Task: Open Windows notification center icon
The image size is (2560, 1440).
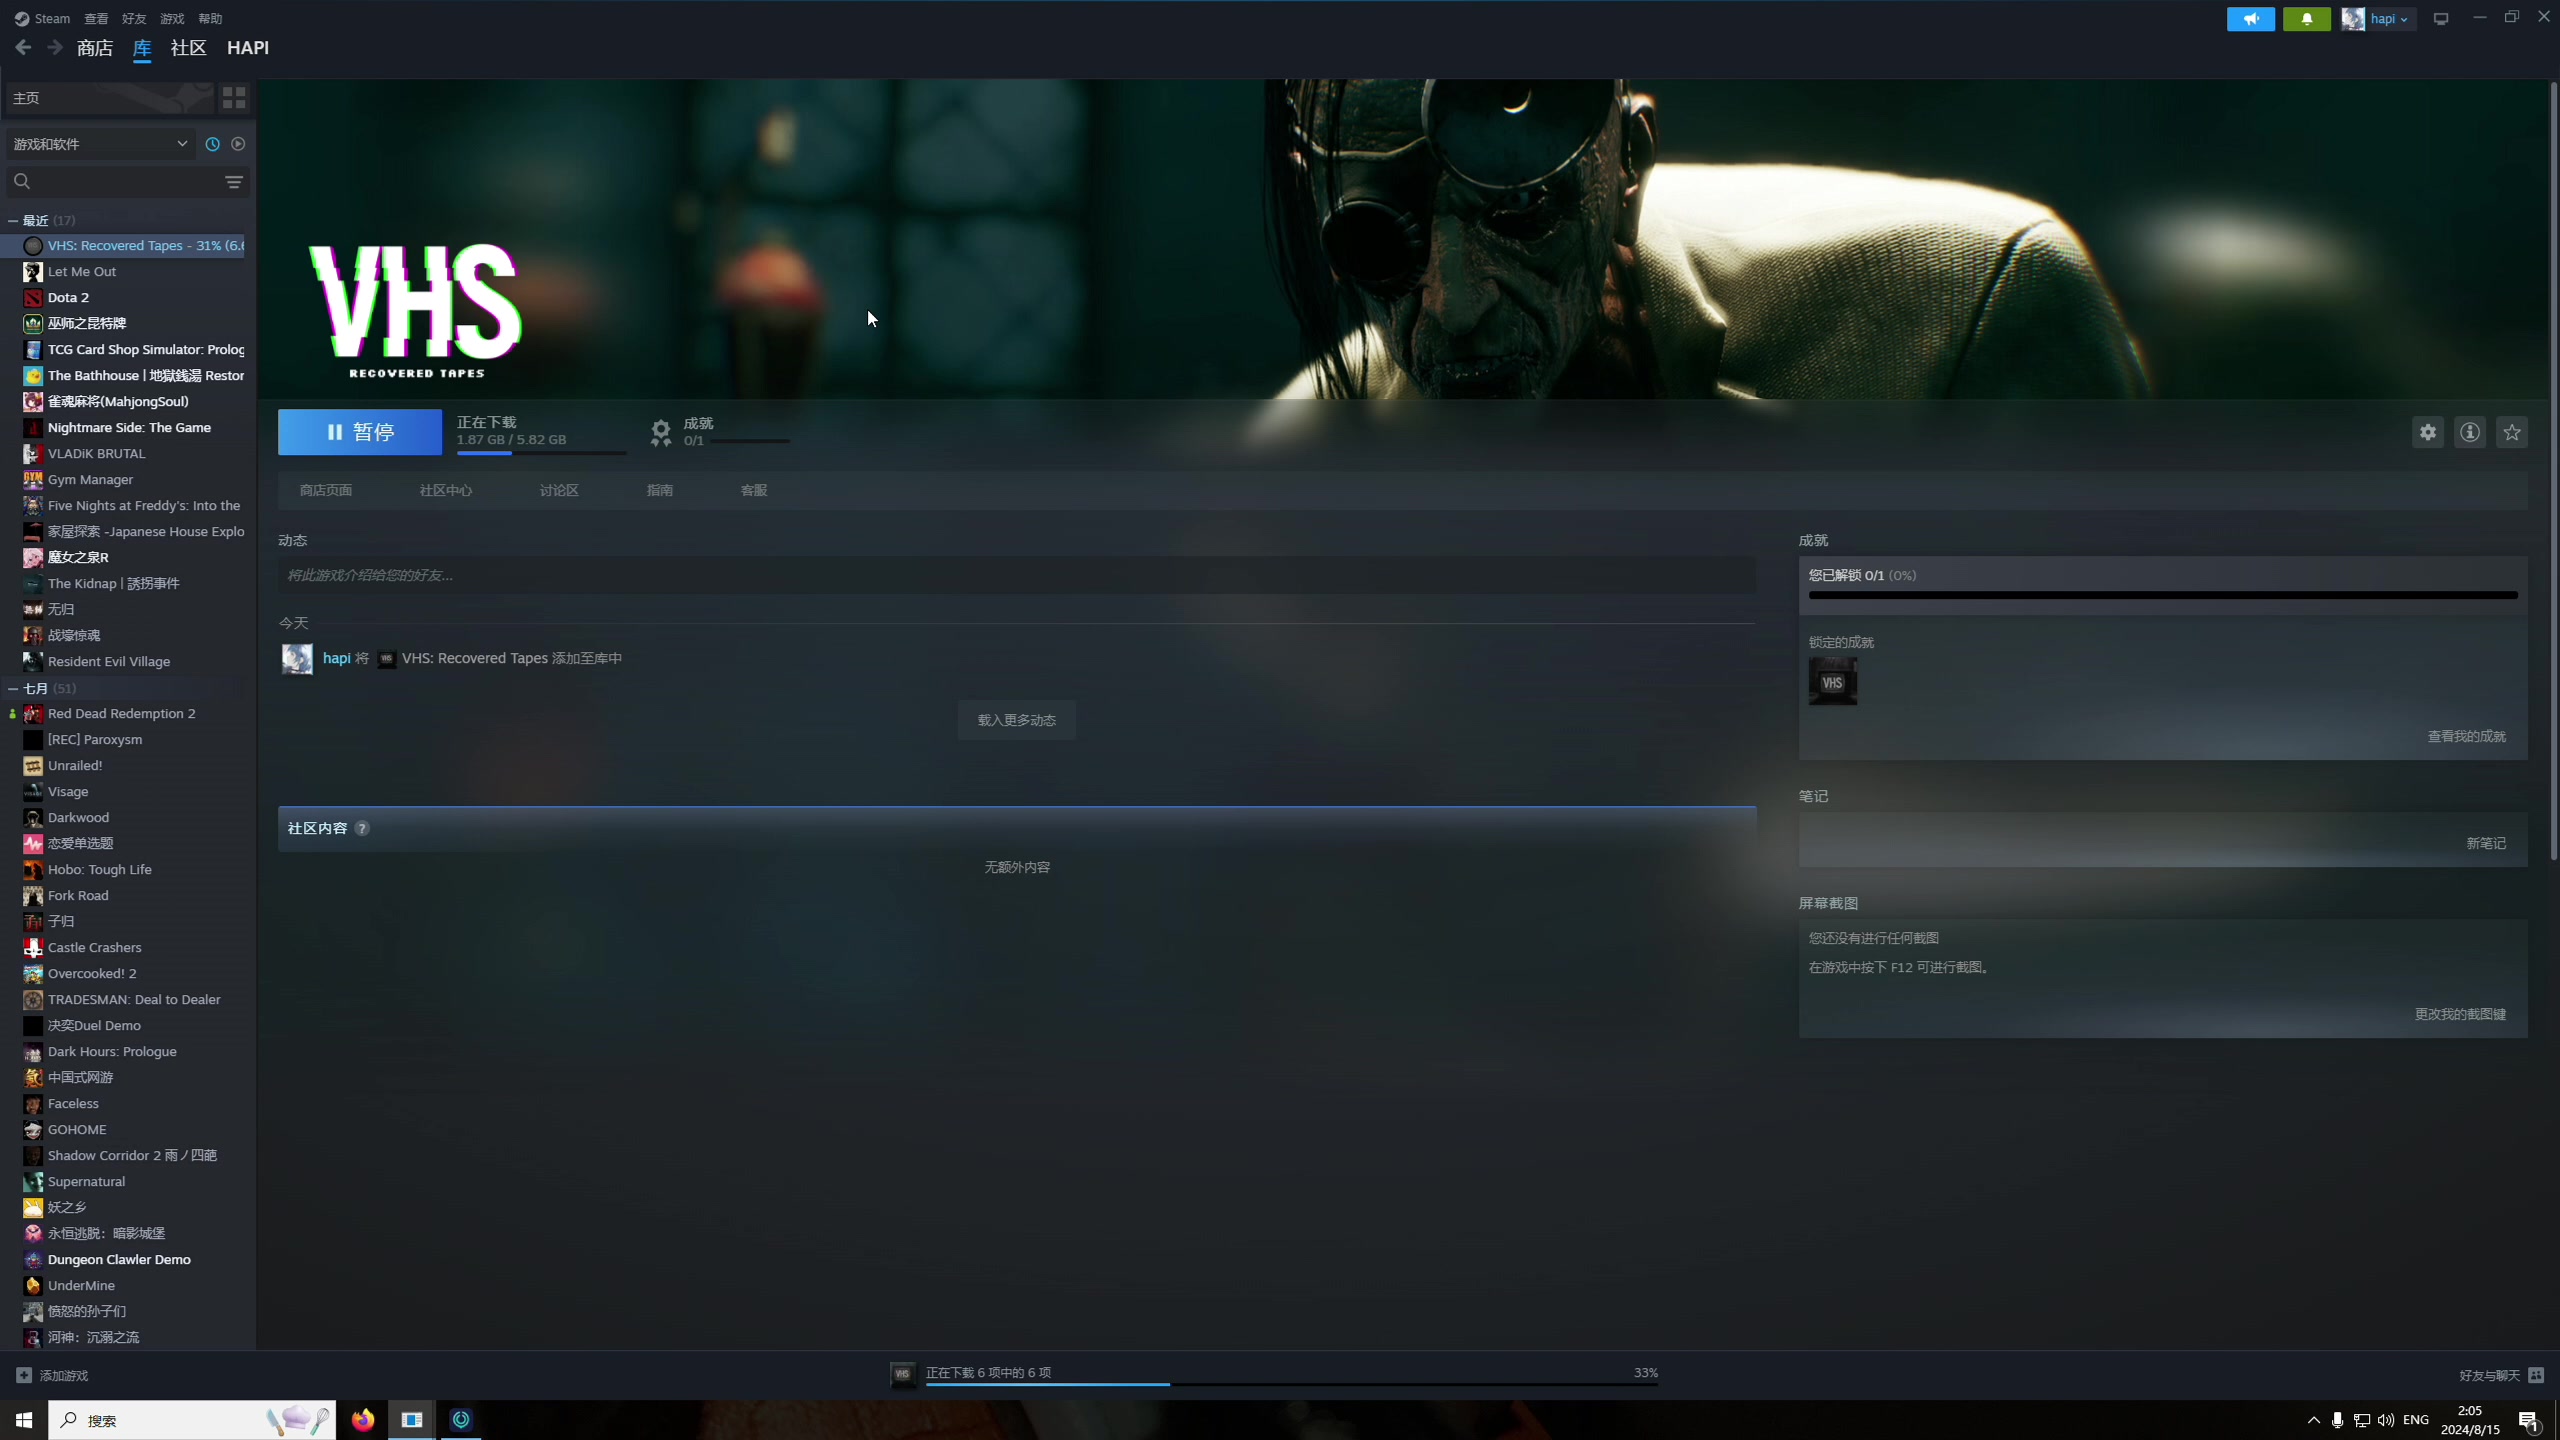Action: tap(2529, 1420)
